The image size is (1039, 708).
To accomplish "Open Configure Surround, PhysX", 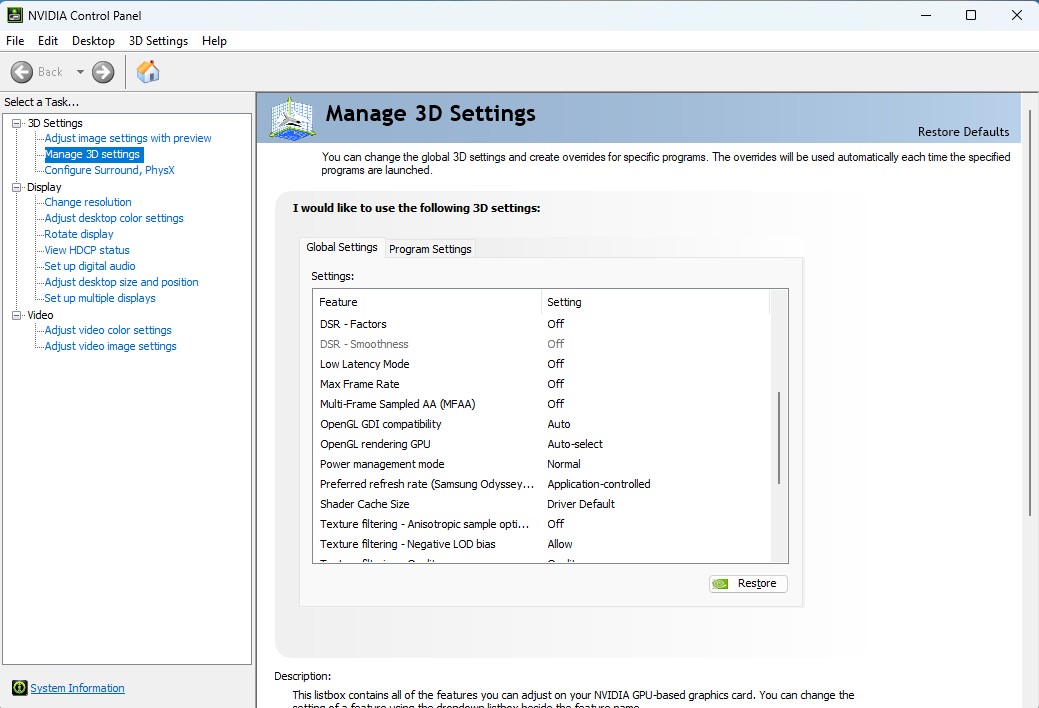I will pyautogui.click(x=109, y=170).
